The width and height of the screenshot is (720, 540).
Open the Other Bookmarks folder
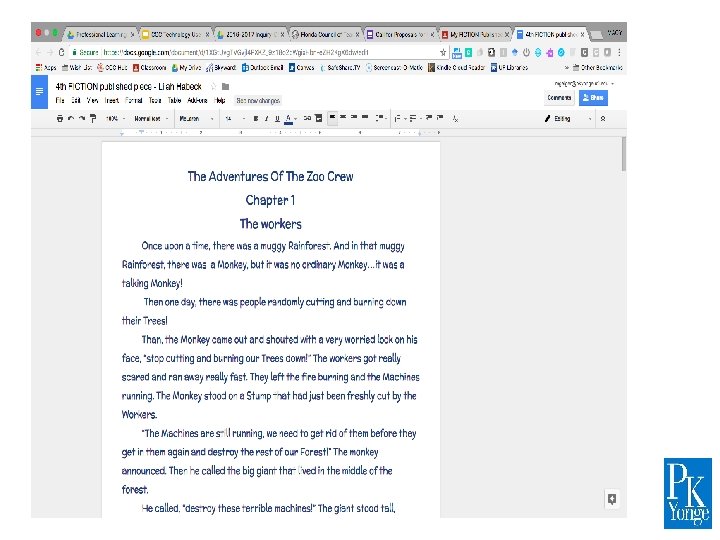[x=597, y=68]
